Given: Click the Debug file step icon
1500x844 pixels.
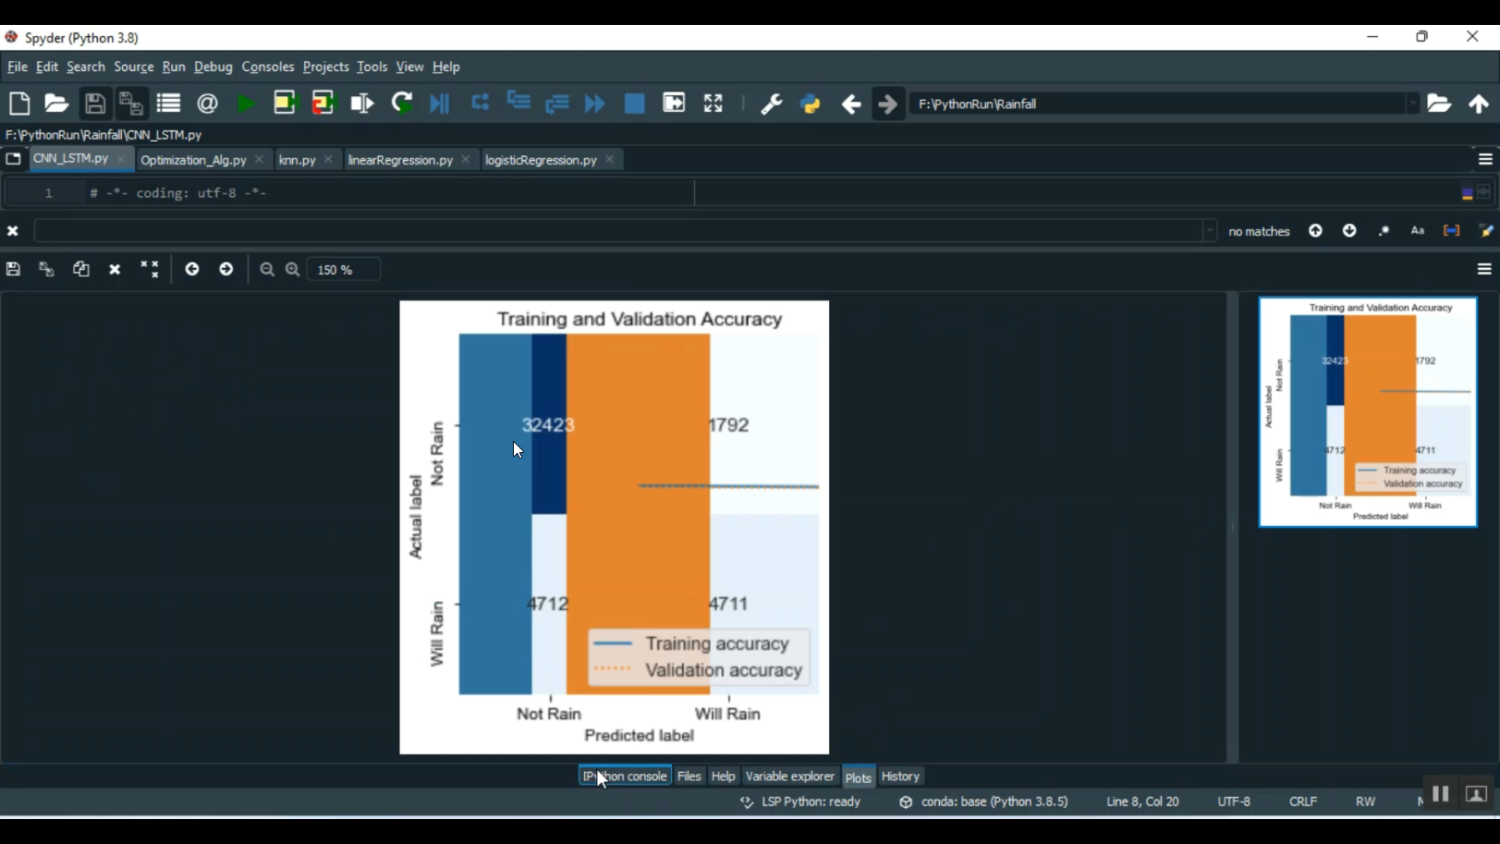Looking at the screenshot, I should 440,104.
